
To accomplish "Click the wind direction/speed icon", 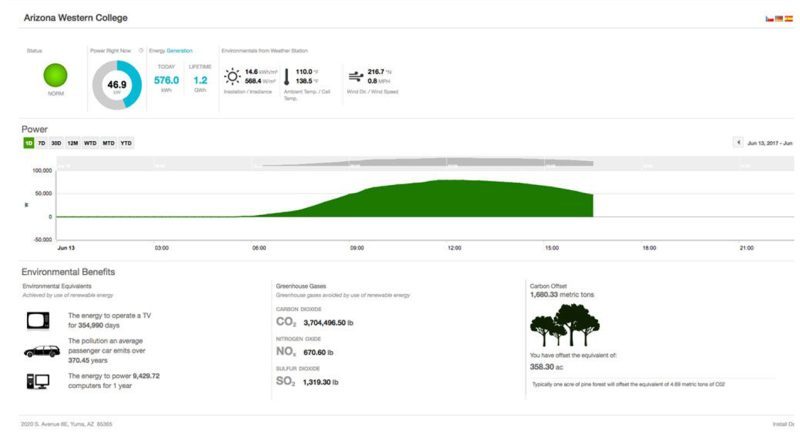I will (354, 76).
